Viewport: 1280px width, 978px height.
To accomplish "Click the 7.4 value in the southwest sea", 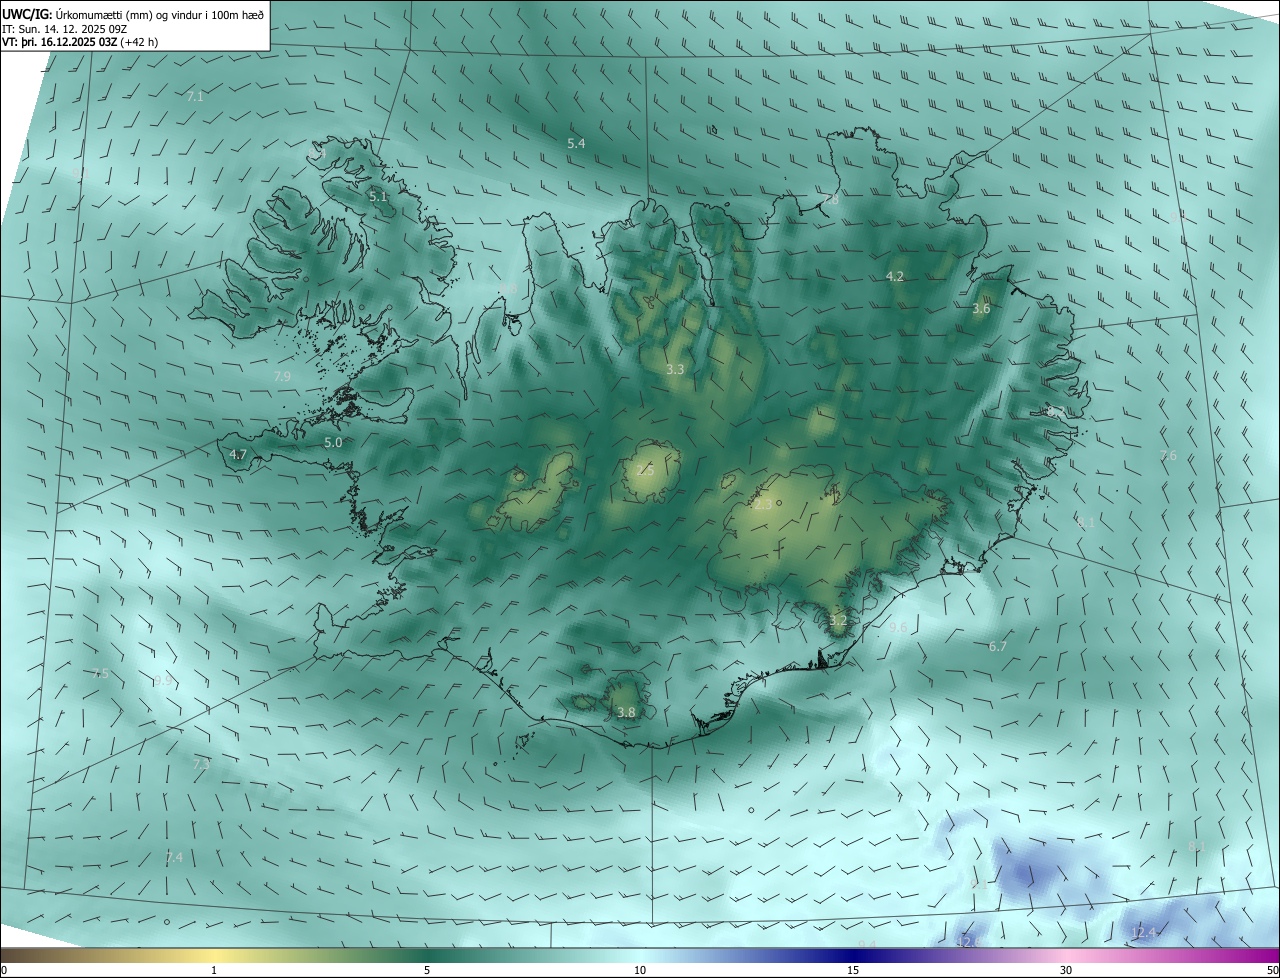I will click(174, 857).
